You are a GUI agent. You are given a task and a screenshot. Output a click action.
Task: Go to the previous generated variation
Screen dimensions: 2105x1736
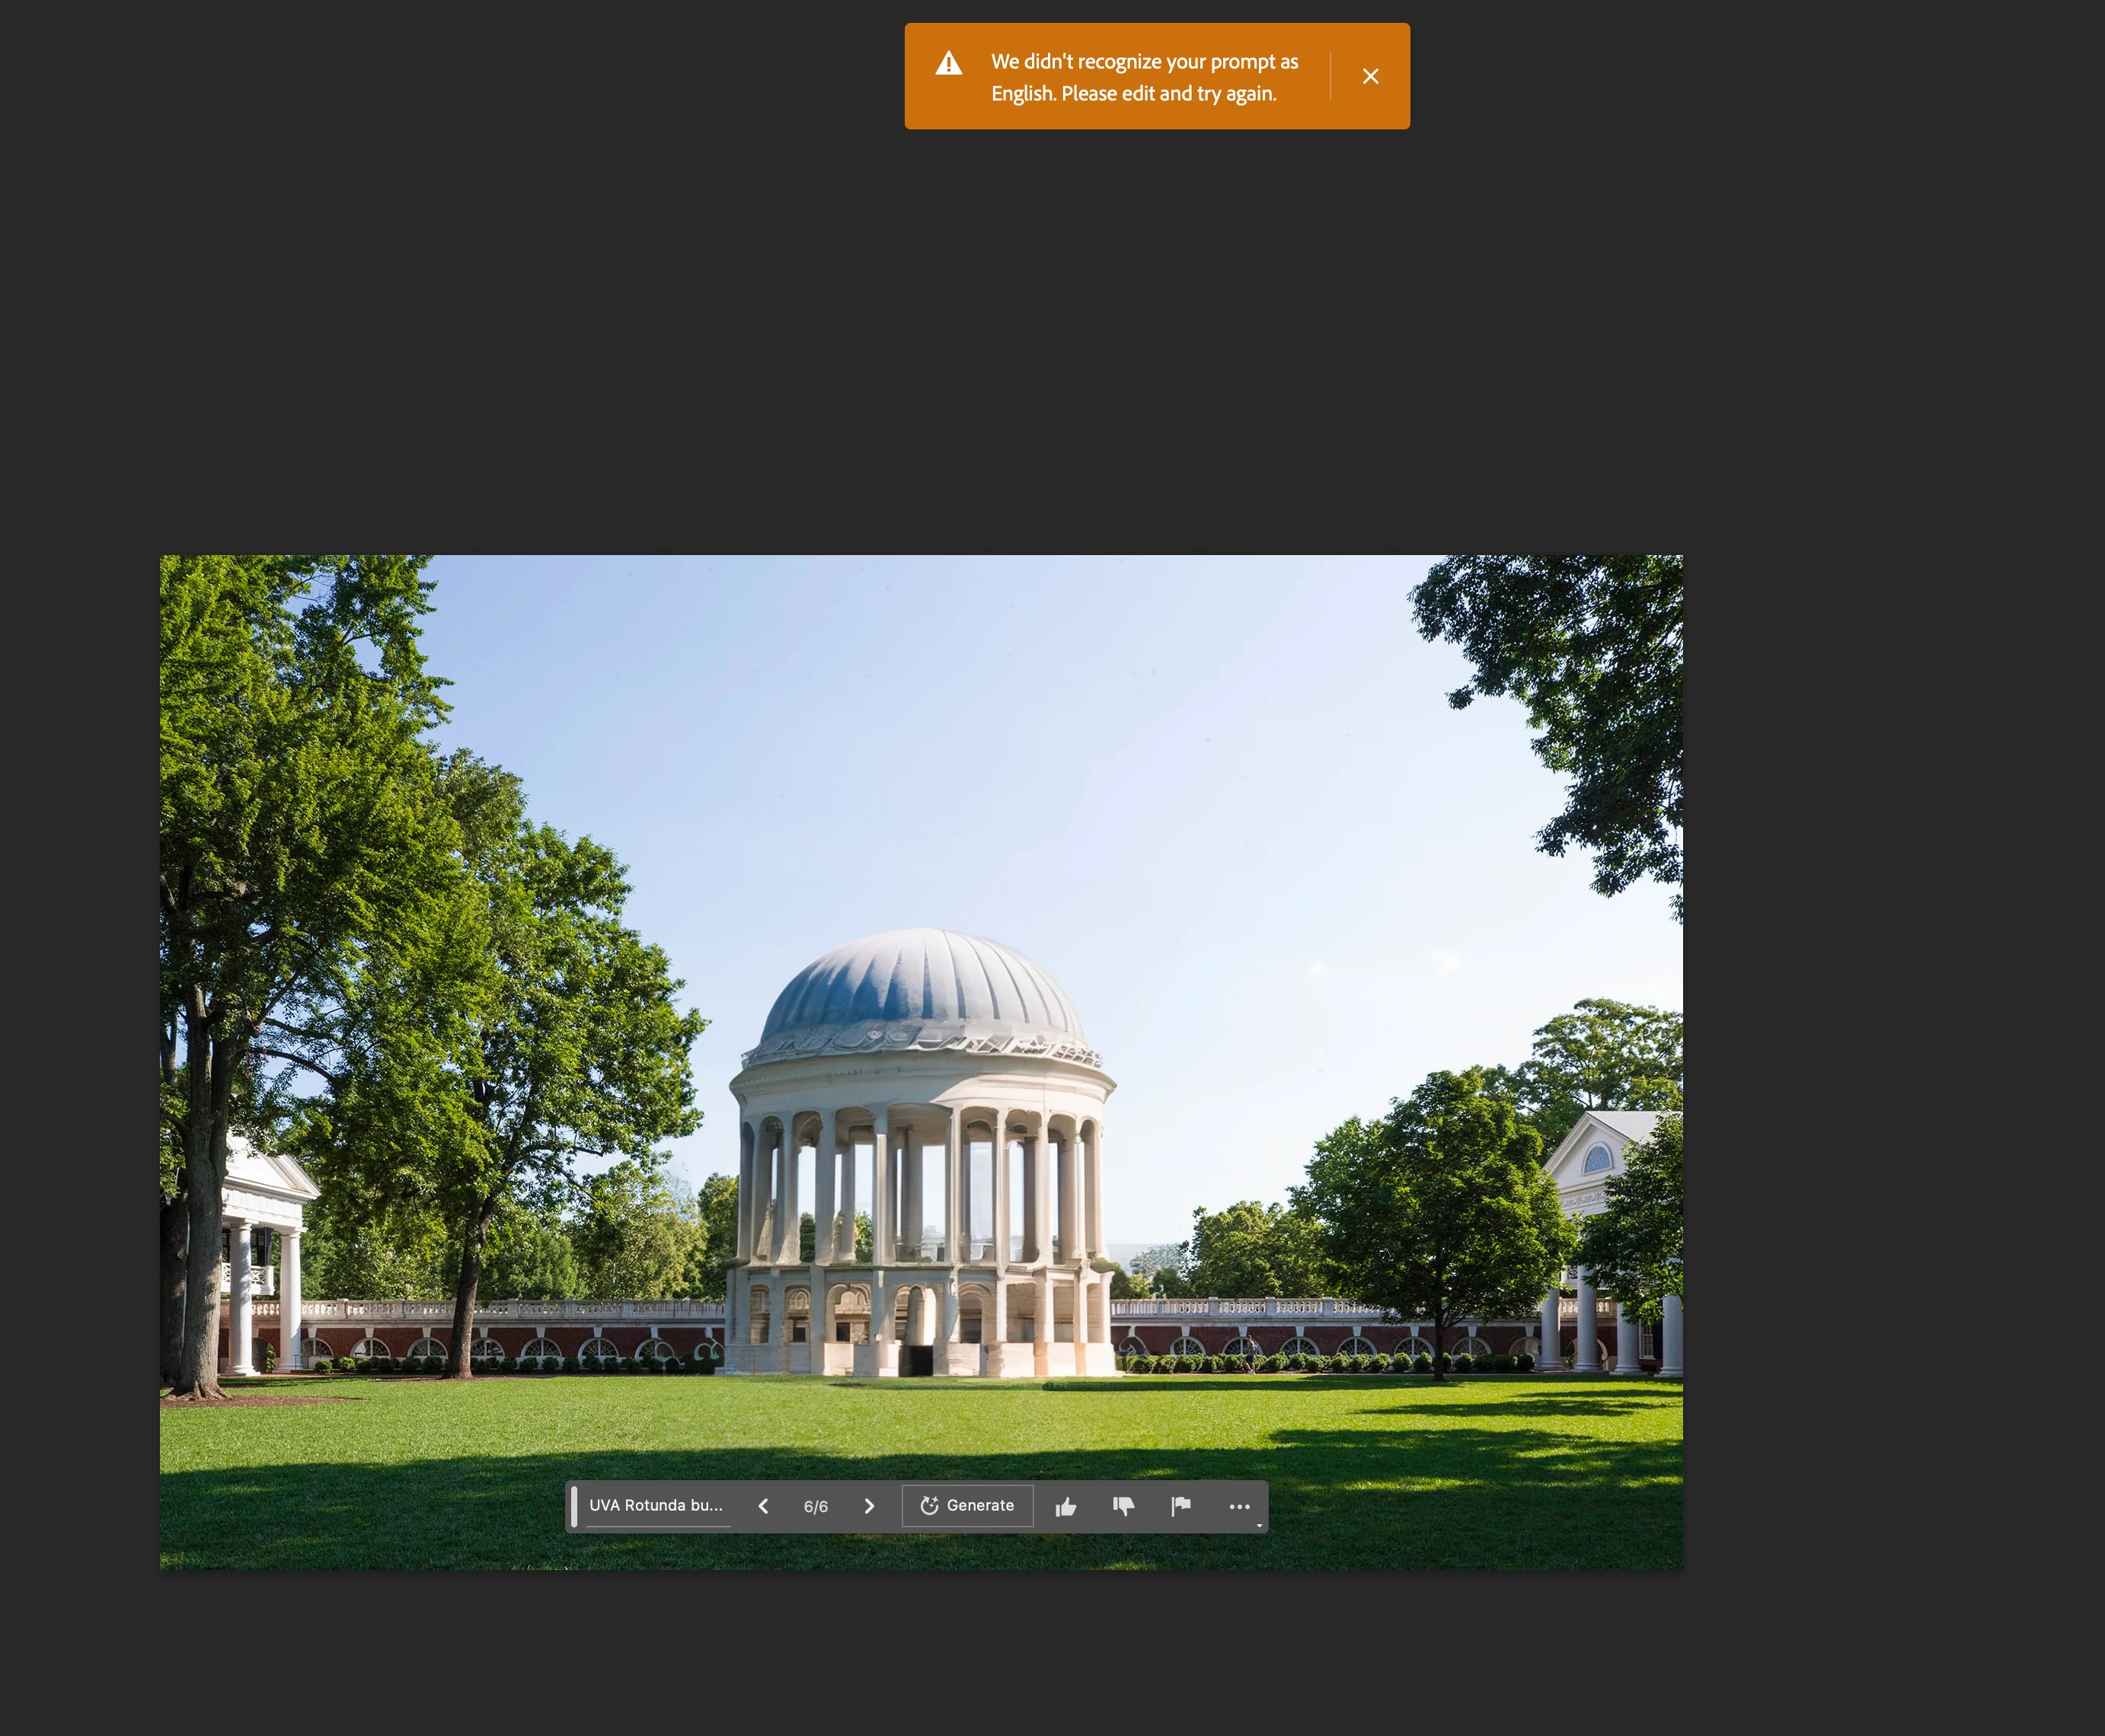(763, 1506)
